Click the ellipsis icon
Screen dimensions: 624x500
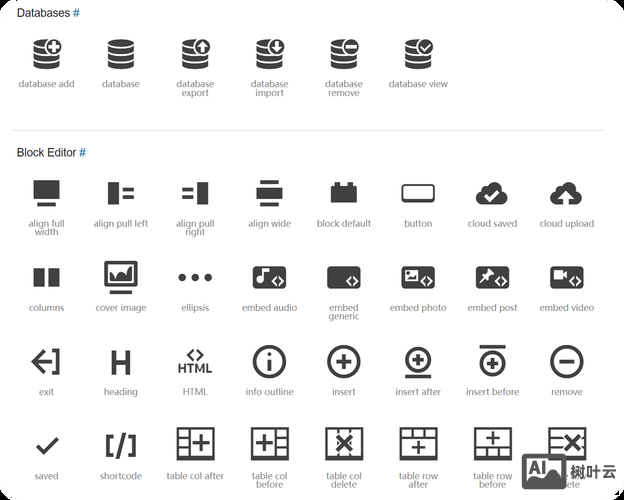tap(195, 277)
